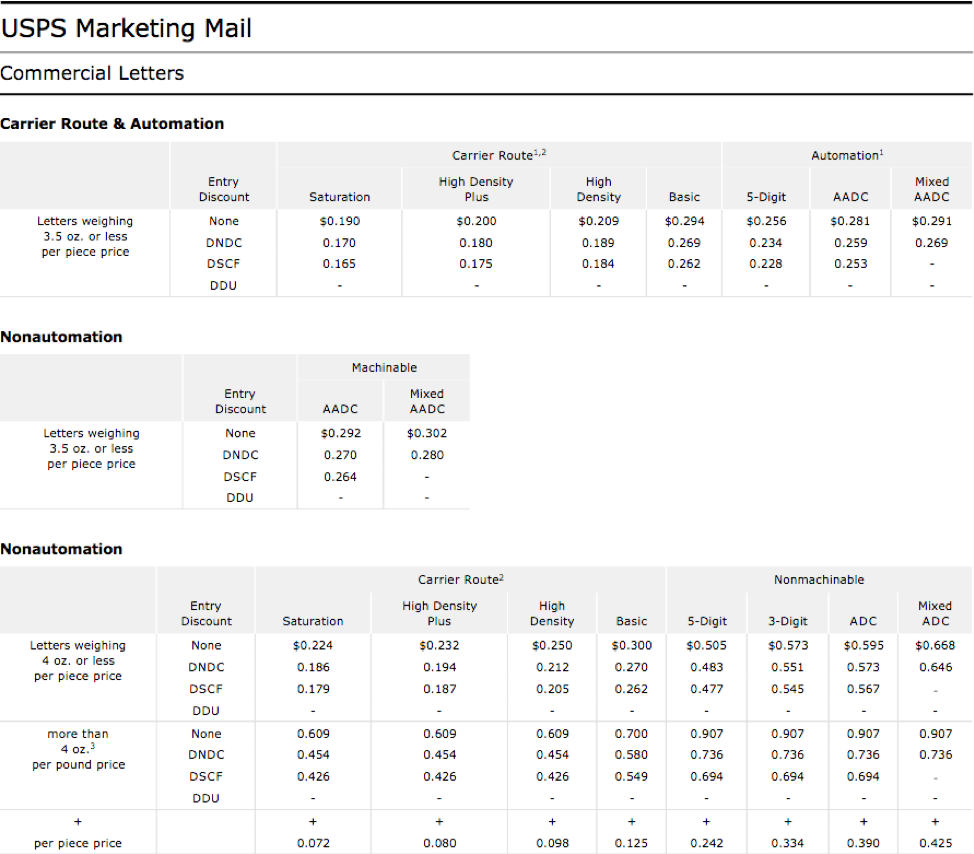Select the 0.080 per piece value

(440, 843)
